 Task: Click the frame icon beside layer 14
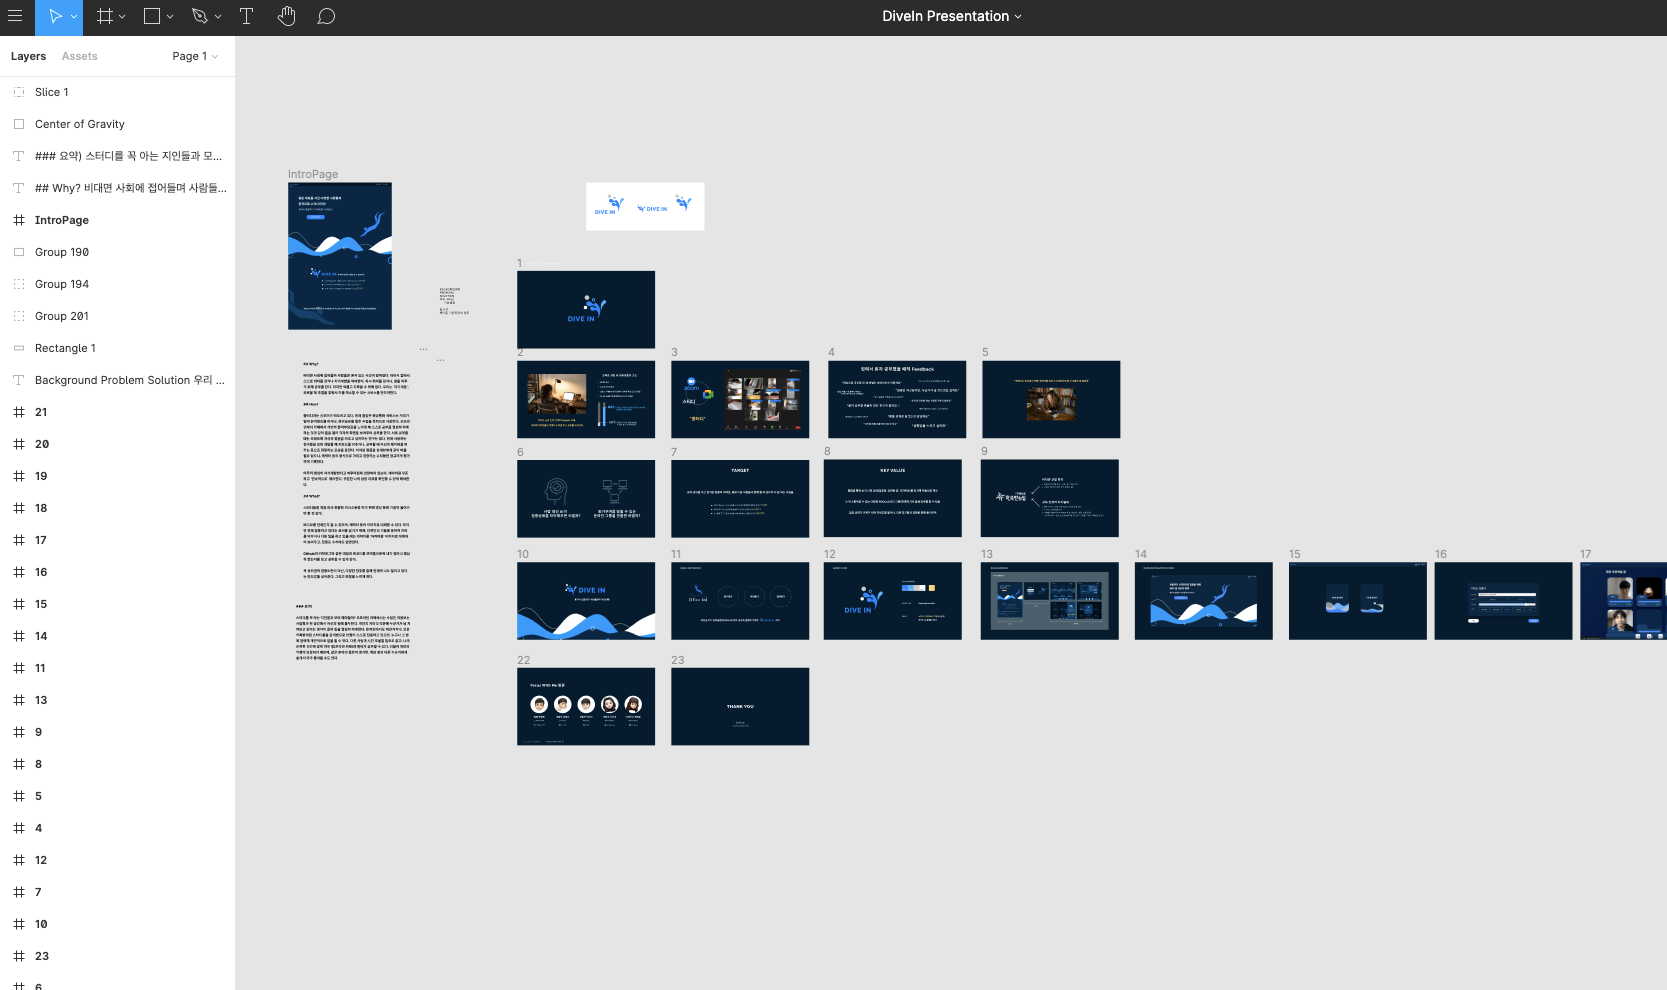(x=18, y=636)
